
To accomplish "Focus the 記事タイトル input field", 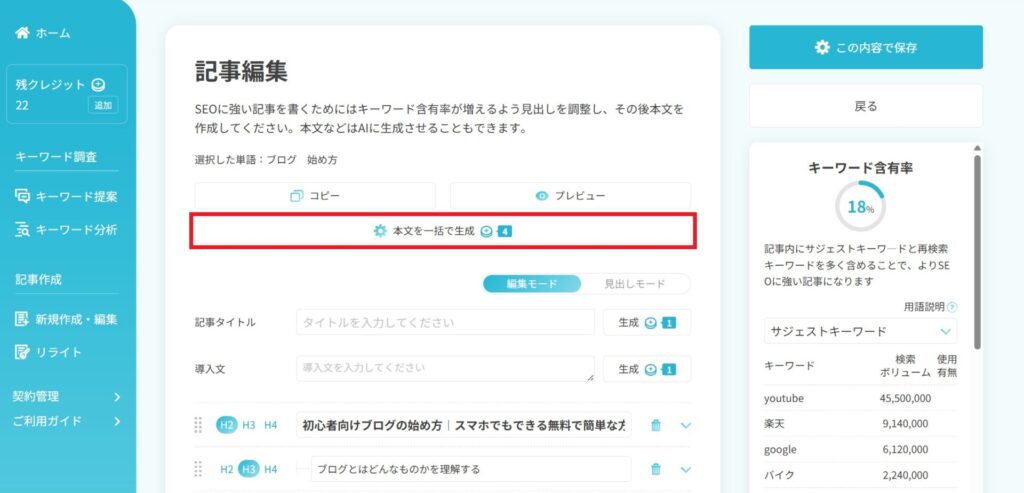I will click(445, 323).
